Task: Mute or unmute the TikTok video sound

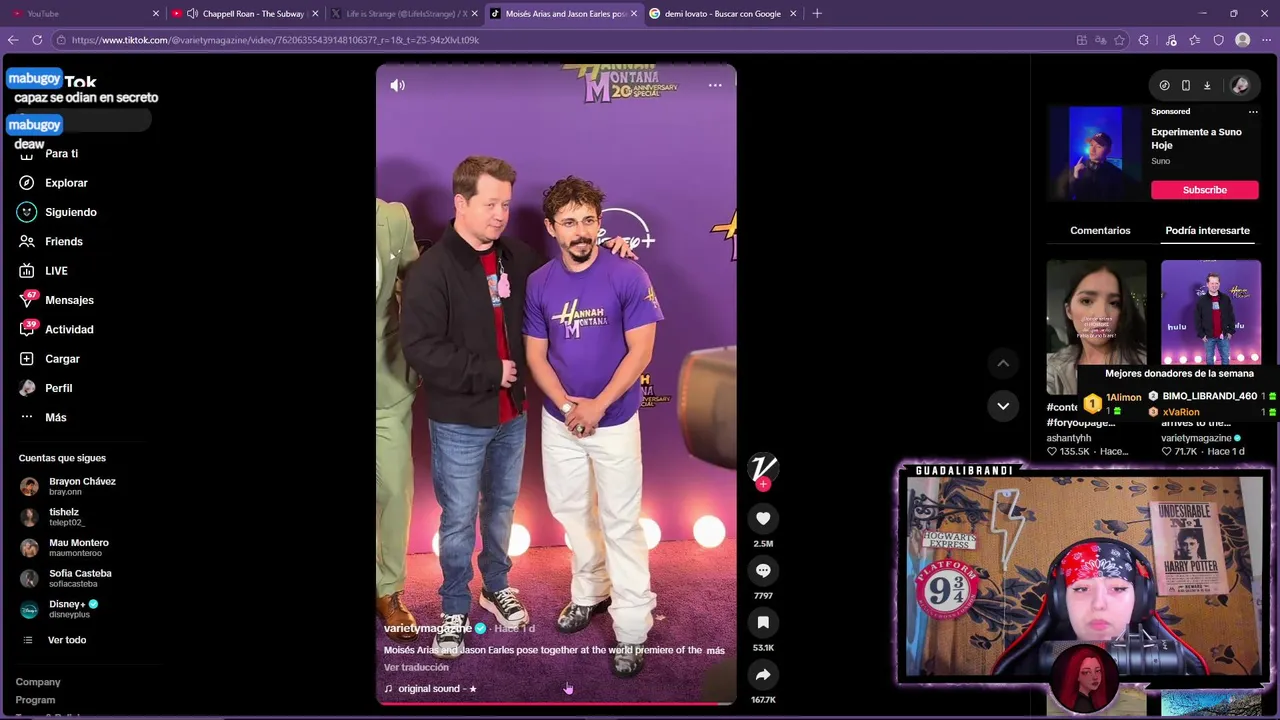Action: click(397, 86)
